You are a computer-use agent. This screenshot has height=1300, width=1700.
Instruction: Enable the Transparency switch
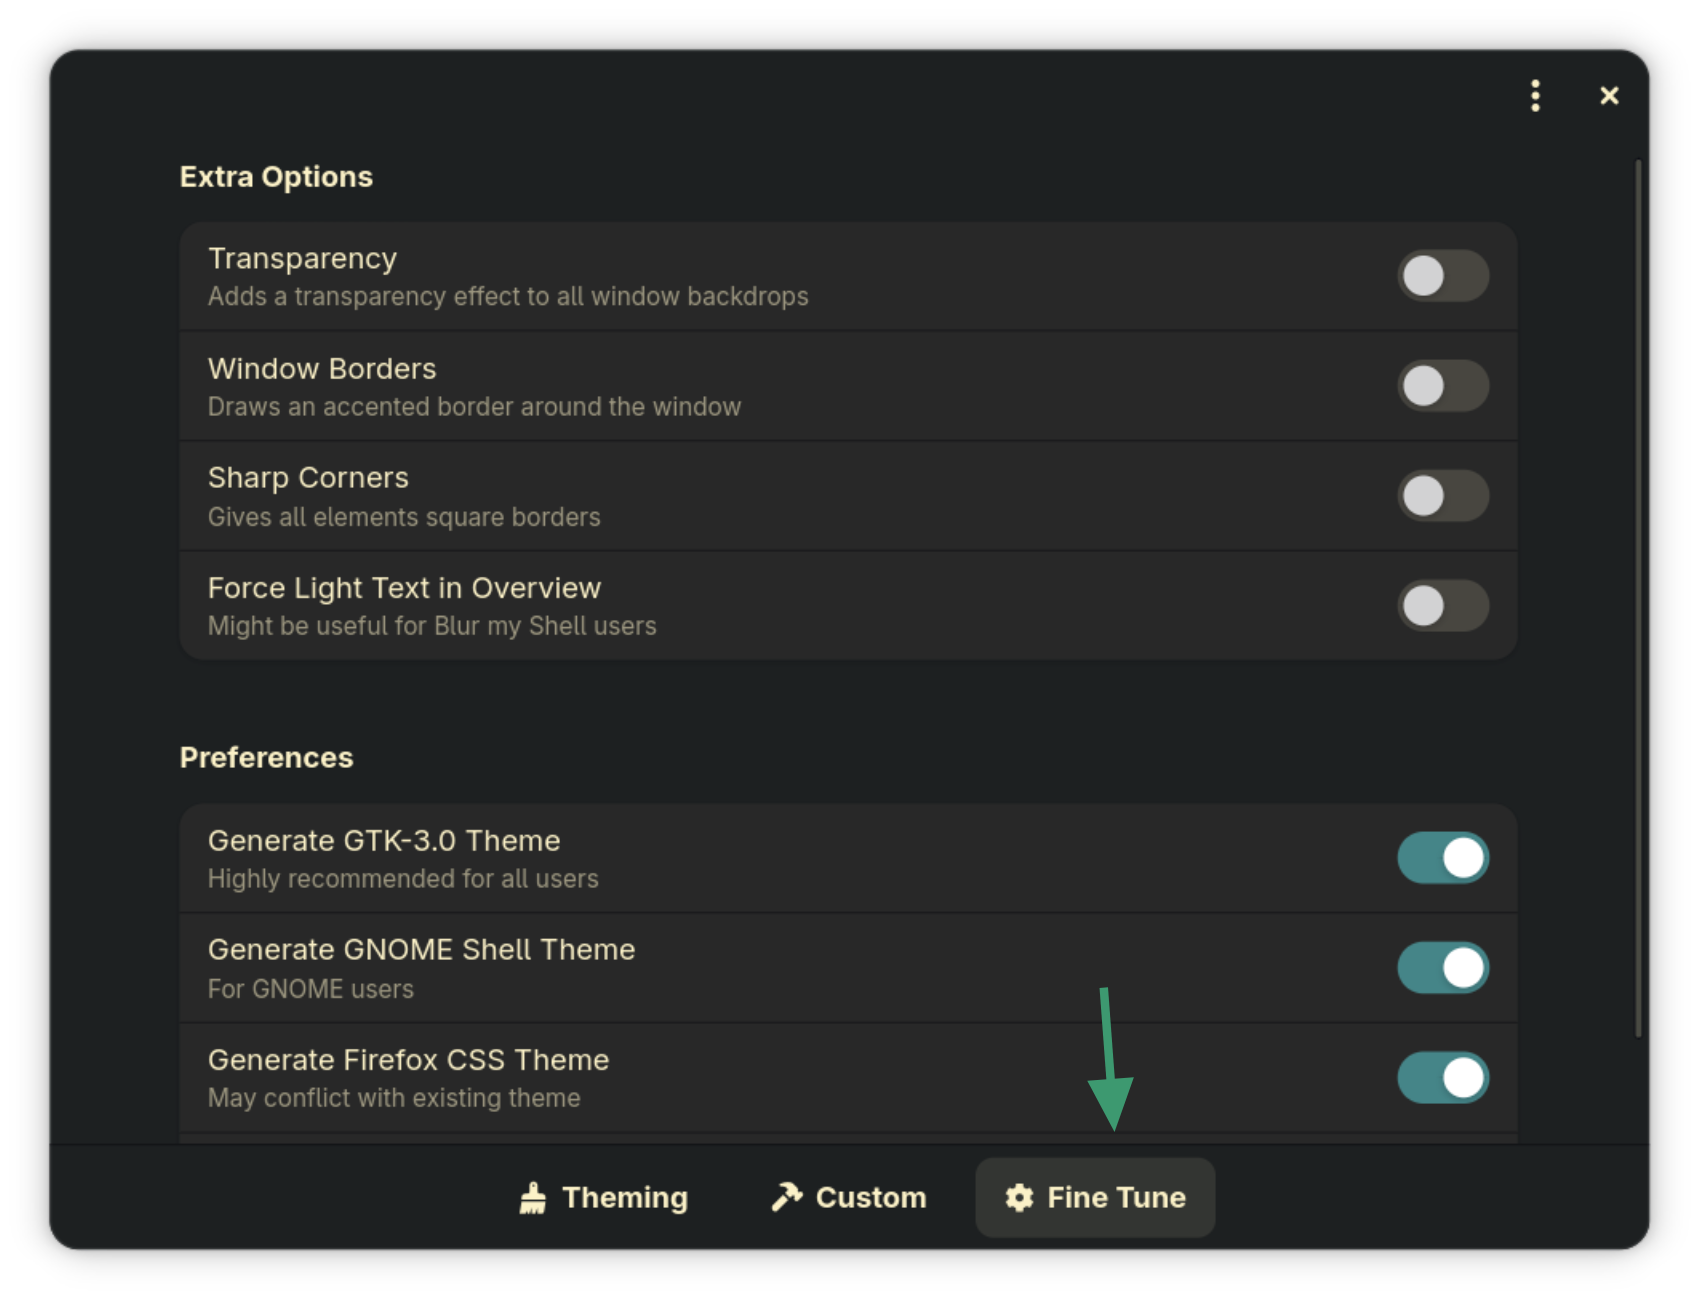(1443, 276)
